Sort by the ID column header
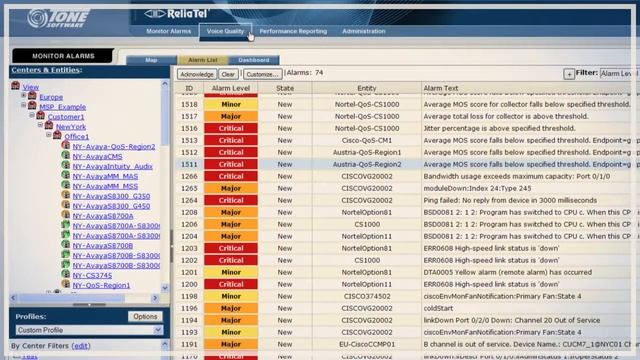The height and width of the screenshot is (360, 640). click(x=189, y=88)
